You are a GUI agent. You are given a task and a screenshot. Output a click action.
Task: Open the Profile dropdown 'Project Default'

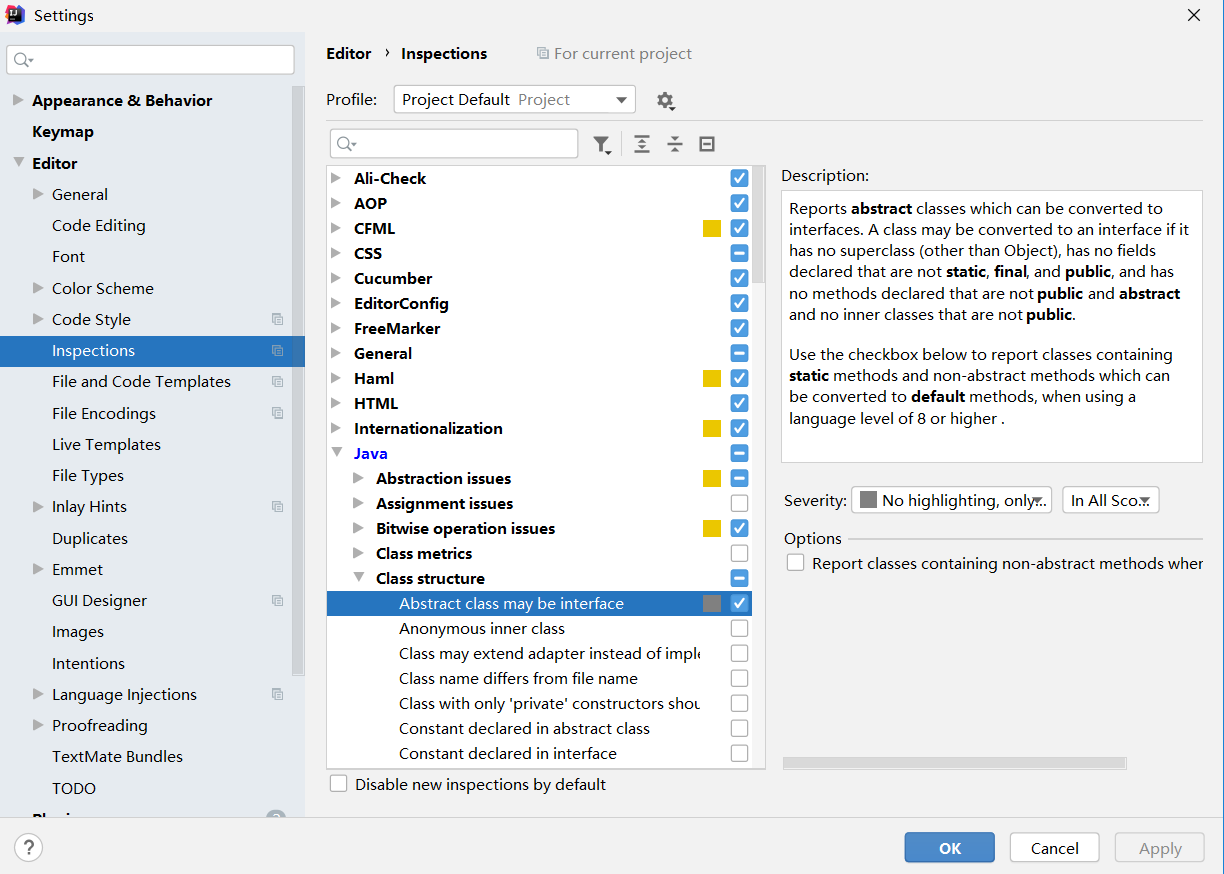pyautogui.click(x=515, y=99)
